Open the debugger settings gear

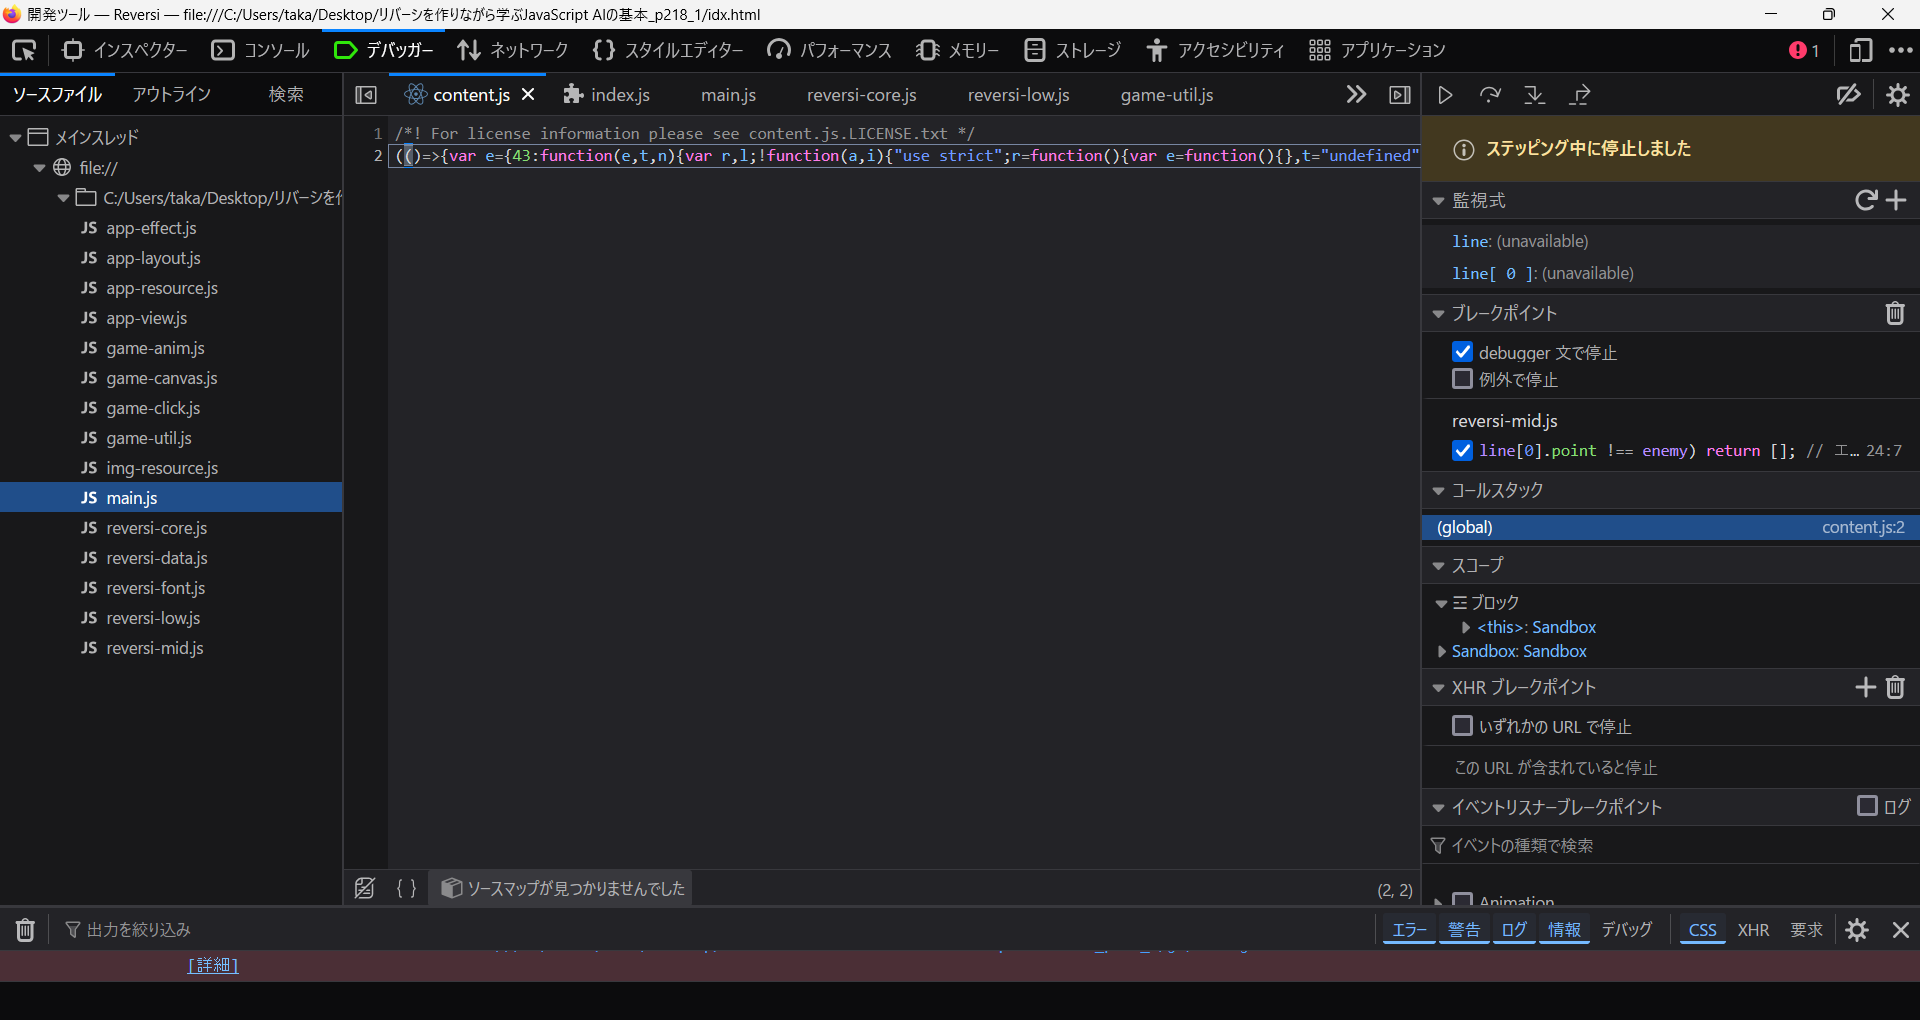(x=1897, y=95)
